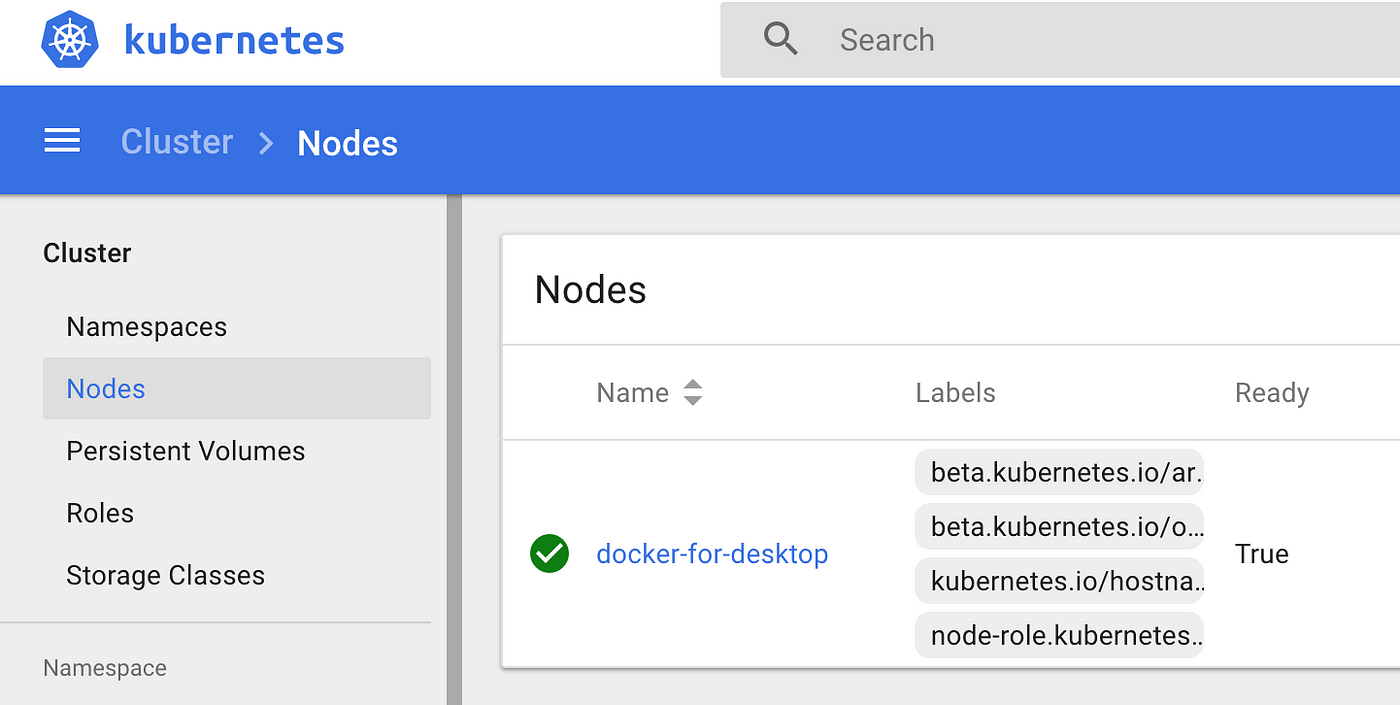Select Nodes in sidebar

(x=237, y=389)
